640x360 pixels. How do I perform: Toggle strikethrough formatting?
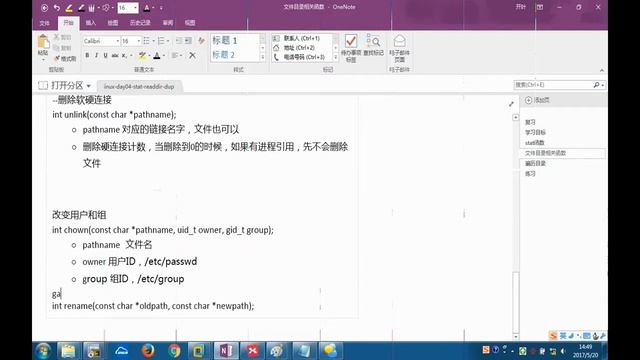click(115, 56)
